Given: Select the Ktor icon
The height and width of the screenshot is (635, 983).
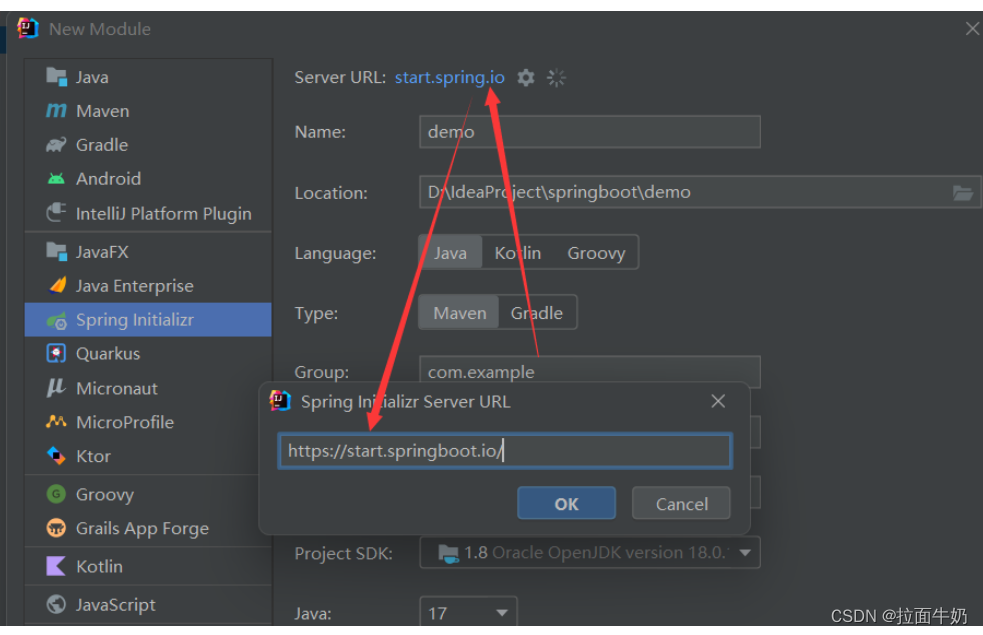Looking at the screenshot, I should tap(56, 456).
